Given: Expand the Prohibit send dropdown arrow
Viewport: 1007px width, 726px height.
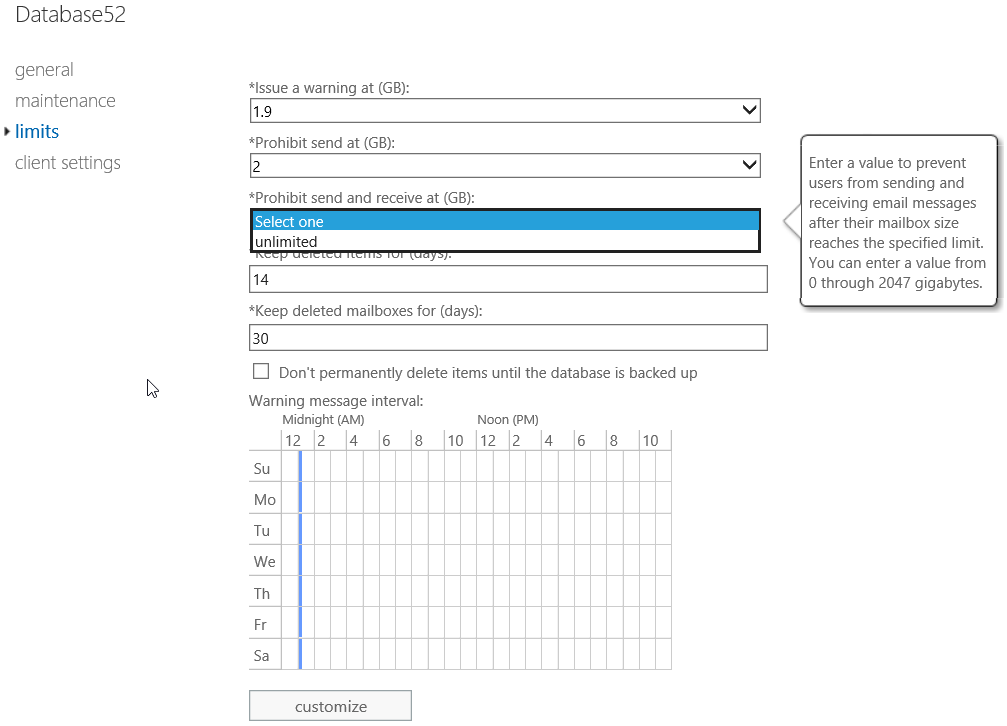Looking at the screenshot, I should 749,165.
